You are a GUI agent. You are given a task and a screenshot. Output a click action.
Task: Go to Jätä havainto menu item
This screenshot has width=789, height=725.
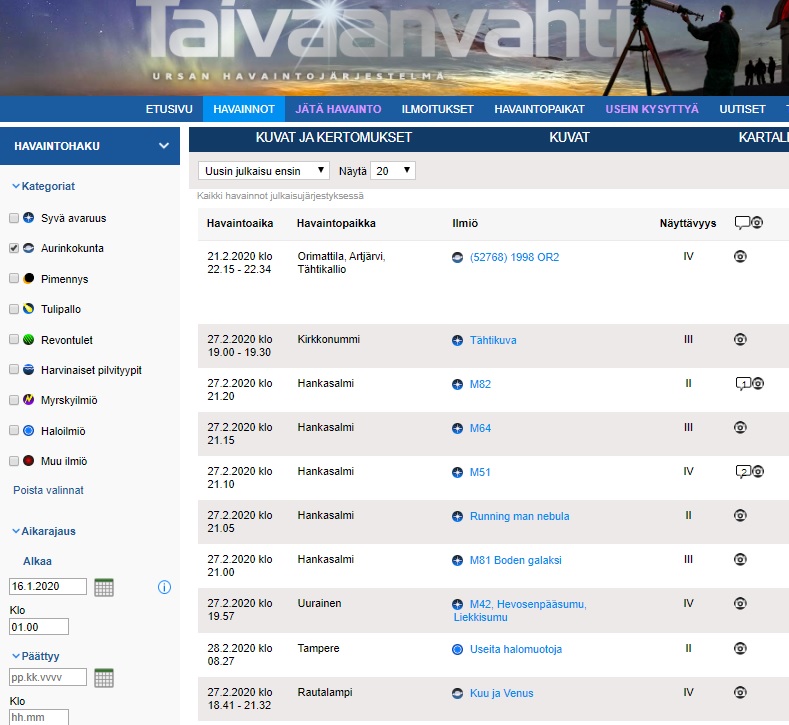pyautogui.click(x=338, y=109)
